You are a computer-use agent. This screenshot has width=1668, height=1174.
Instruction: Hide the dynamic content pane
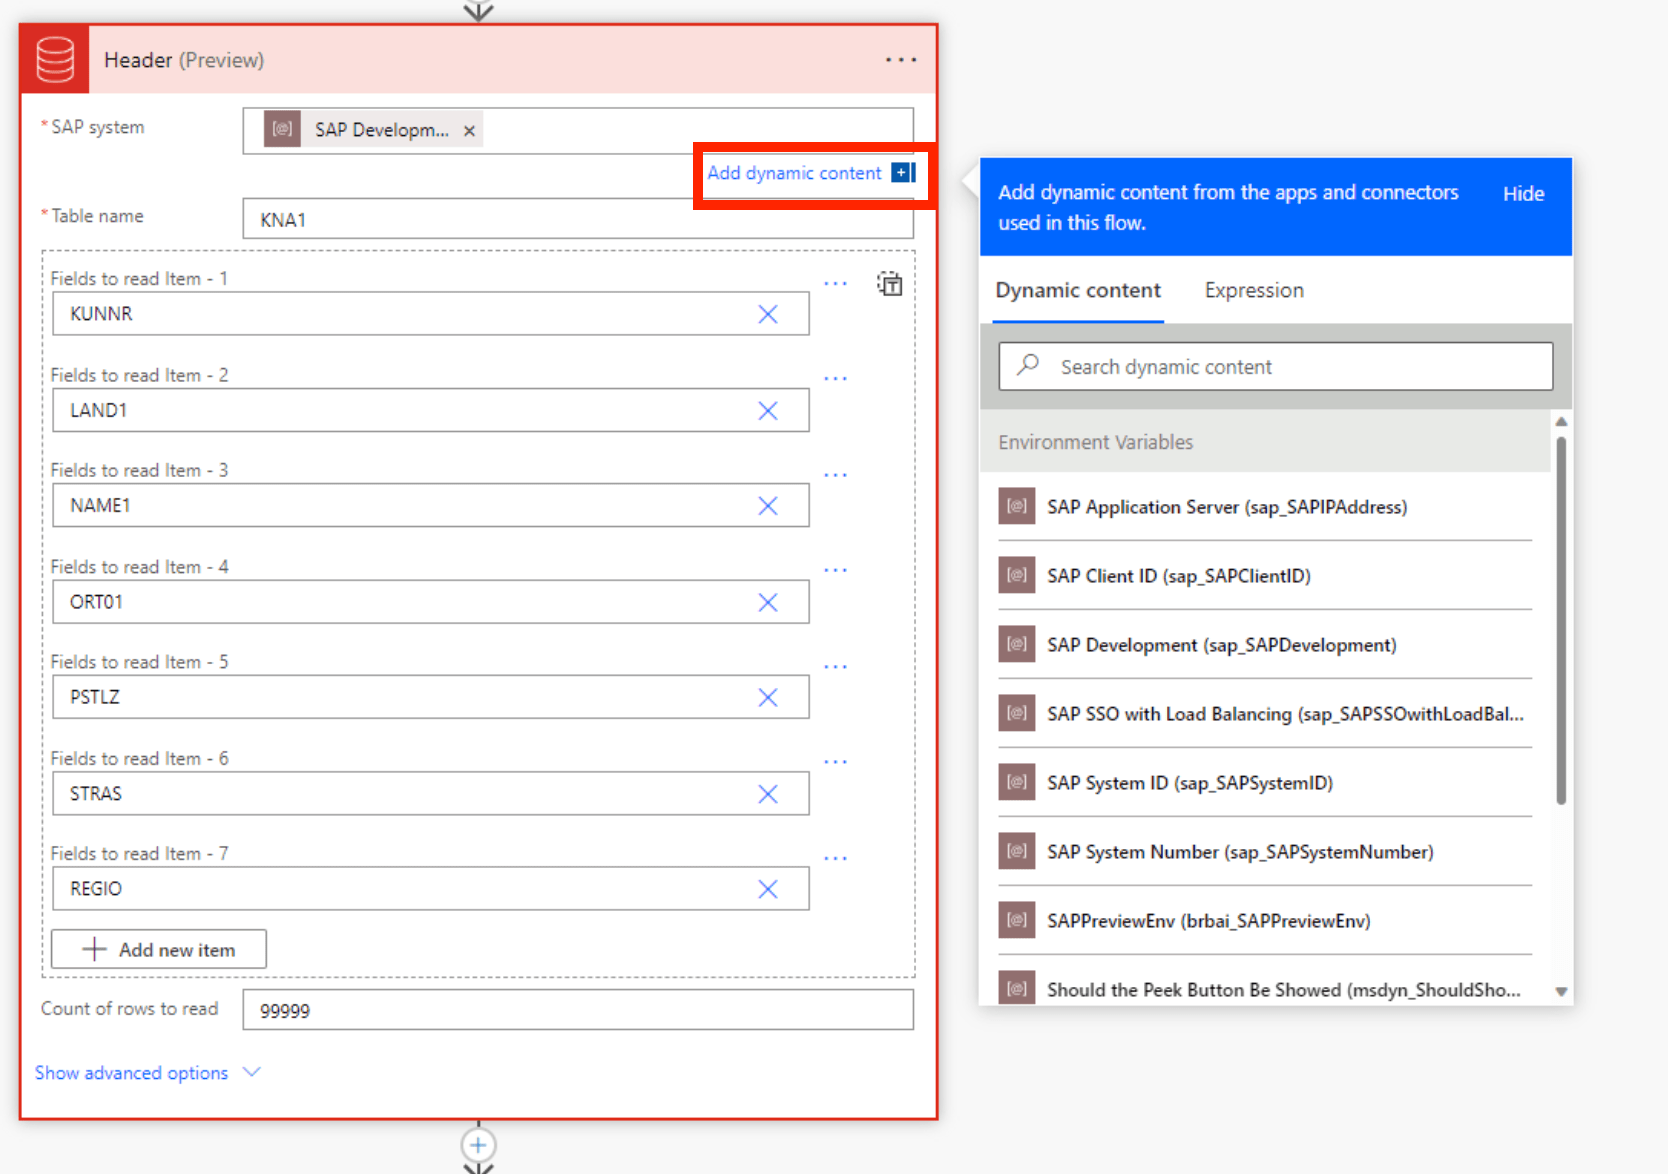tap(1522, 193)
